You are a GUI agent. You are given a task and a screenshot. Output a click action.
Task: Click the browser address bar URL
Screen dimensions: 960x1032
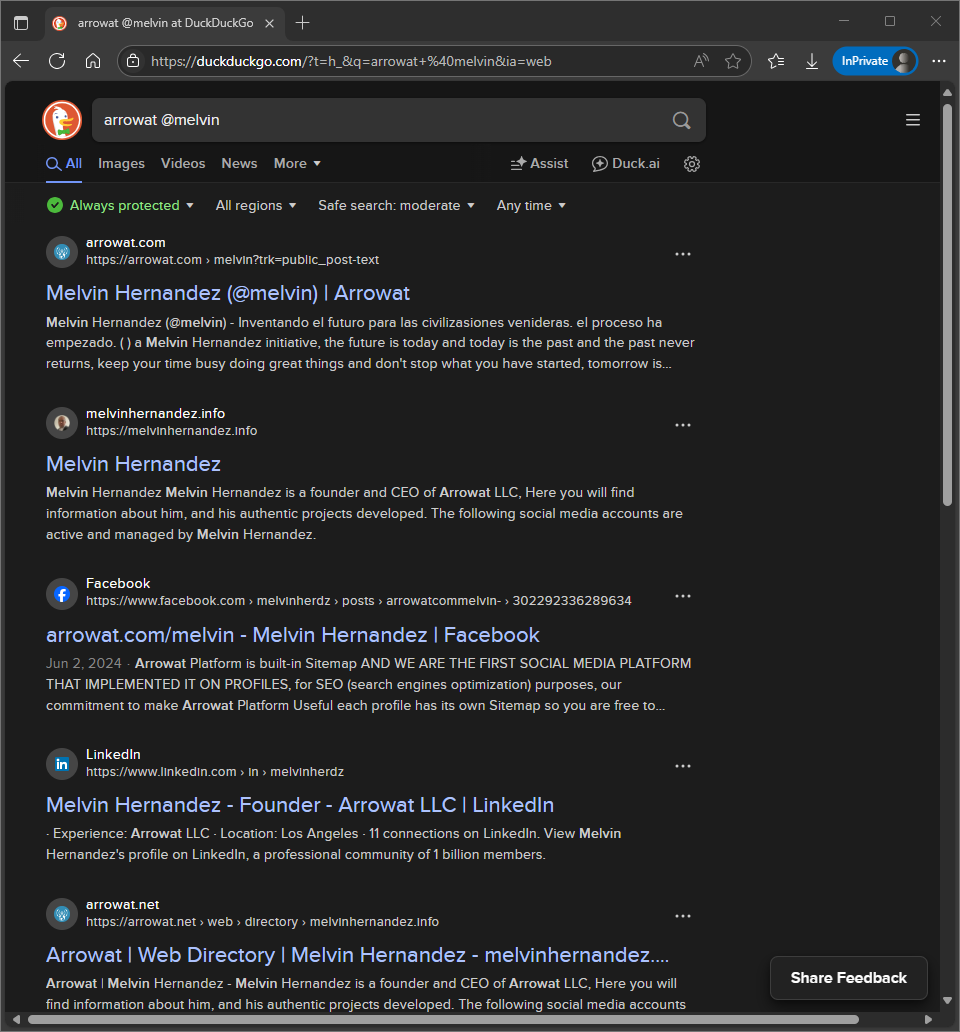point(351,61)
